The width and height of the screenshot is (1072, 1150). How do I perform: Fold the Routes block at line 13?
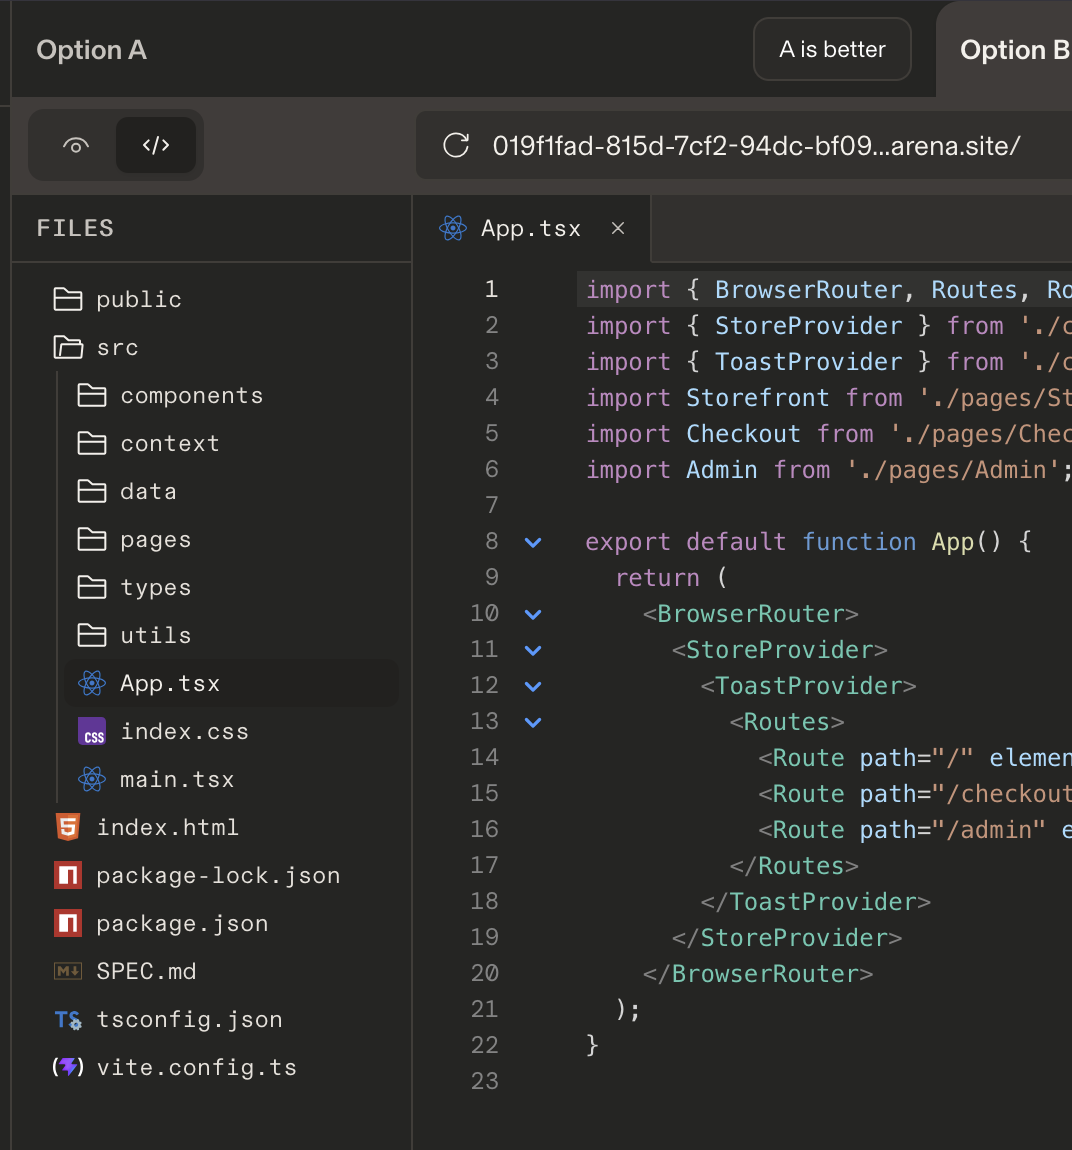(533, 722)
